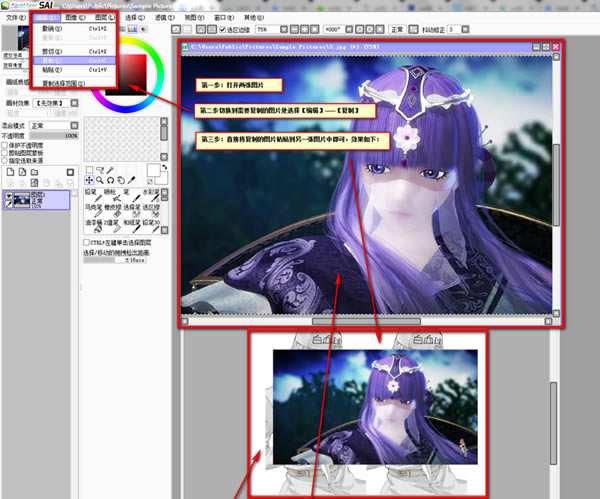Select the rotate canvas tool

click(x=110, y=180)
